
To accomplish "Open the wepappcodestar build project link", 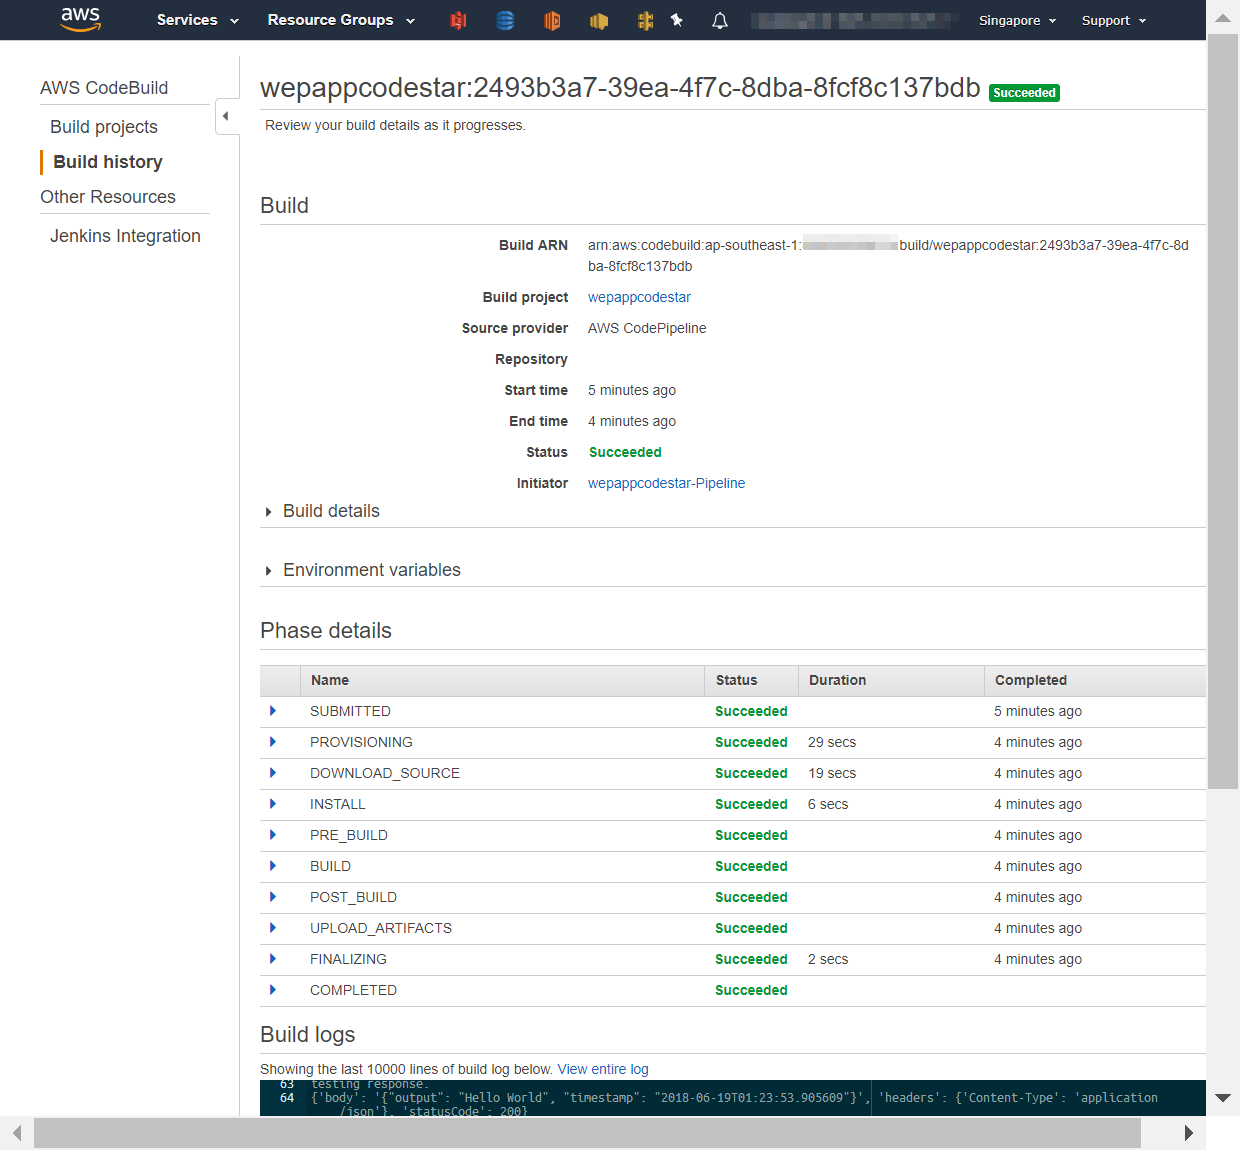I will 639,297.
